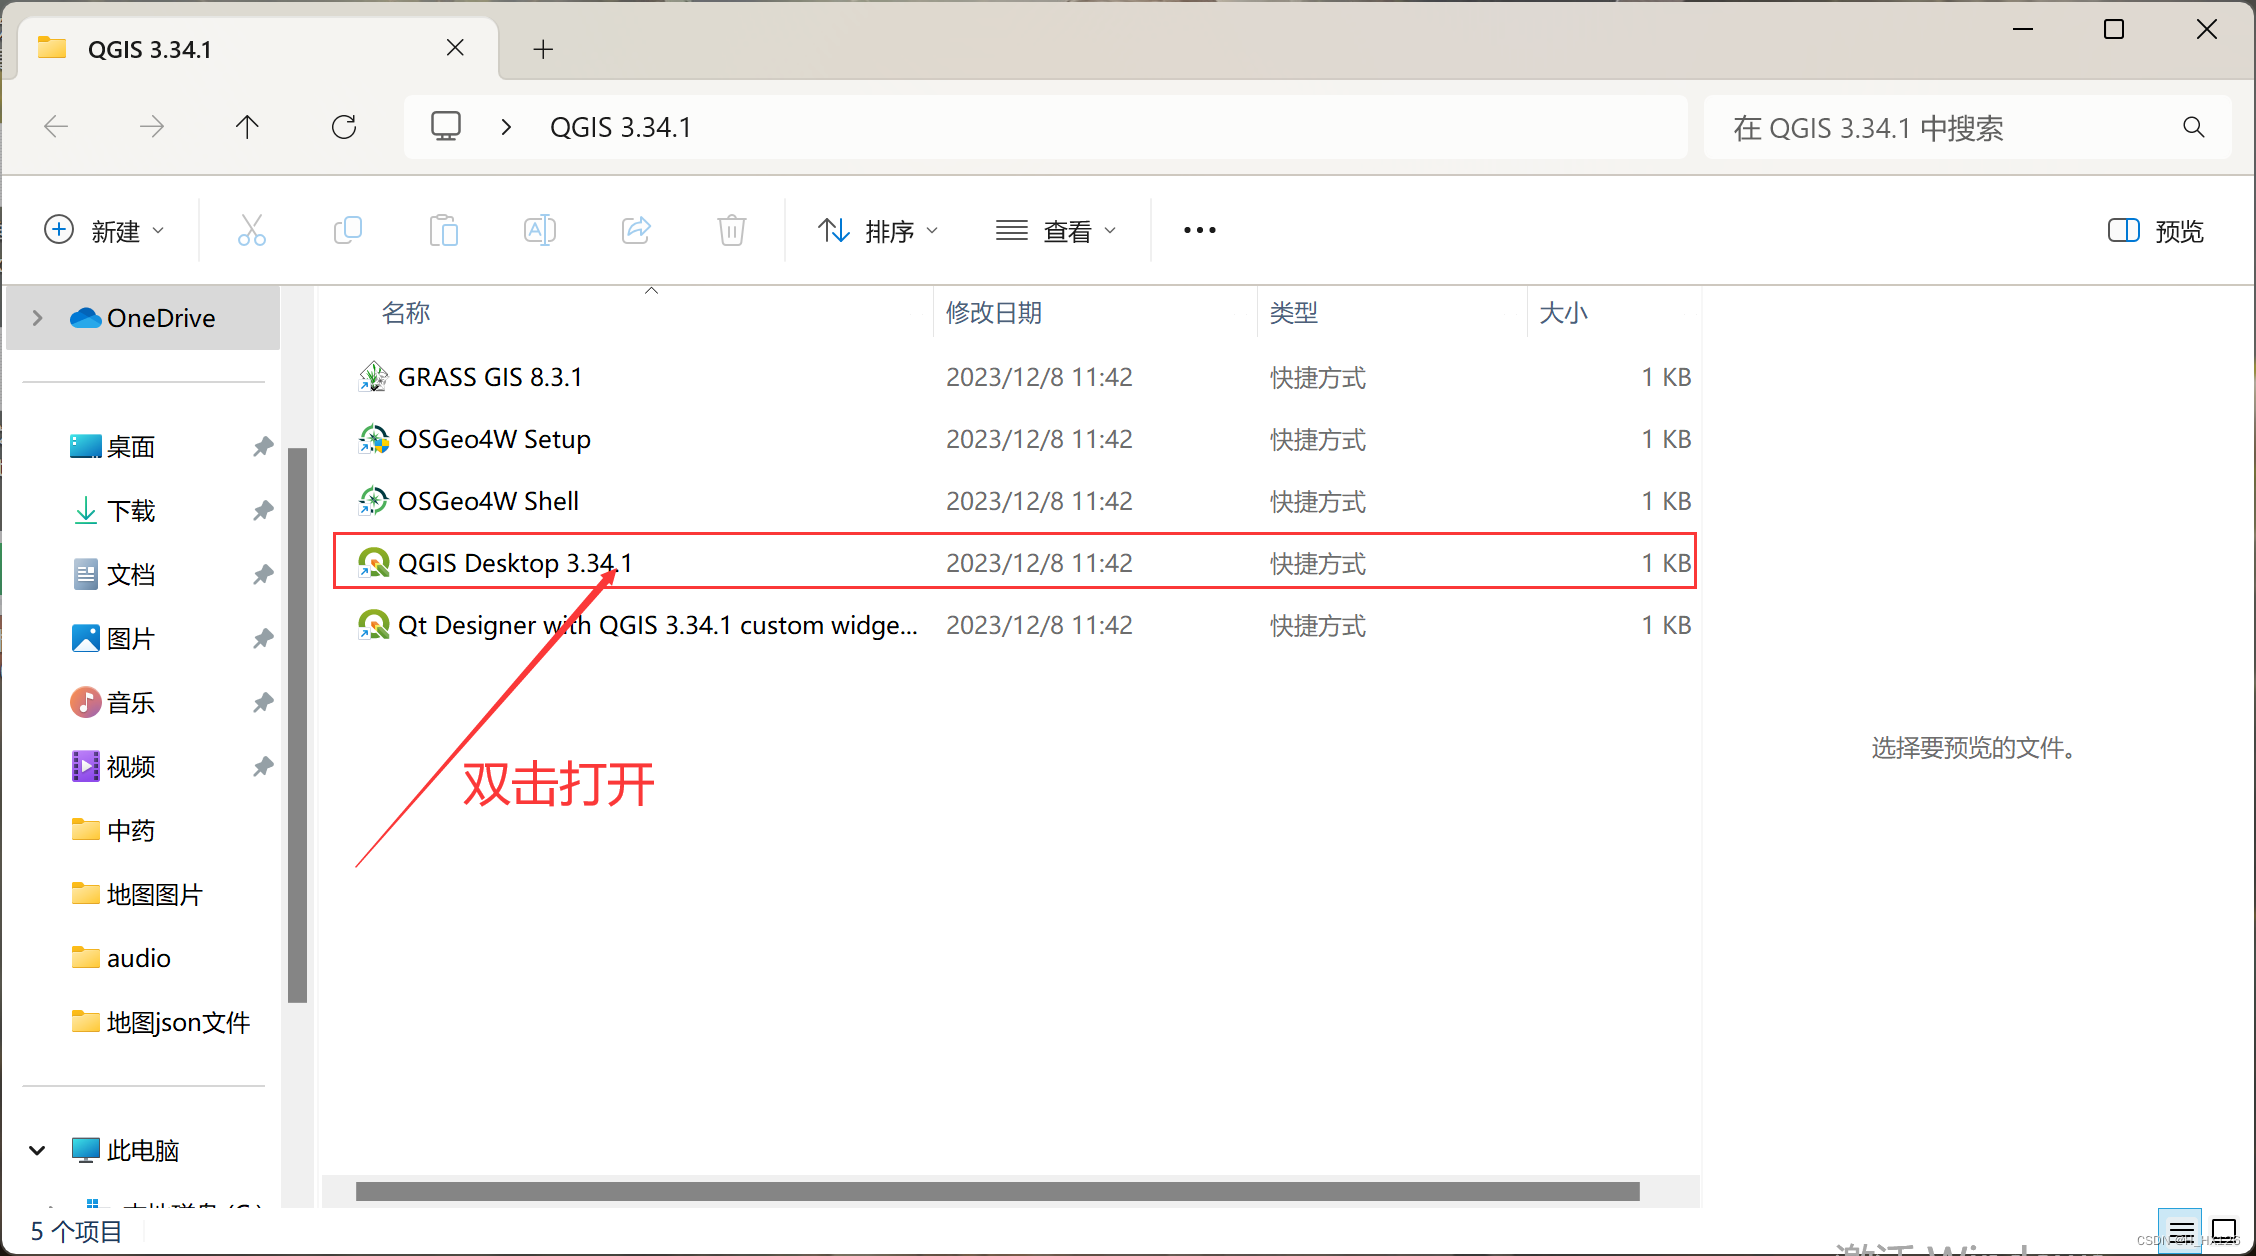Viewport: 2256px width, 1256px height.
Task: Click the search magnifier icon
Action: pos(2193,127)
